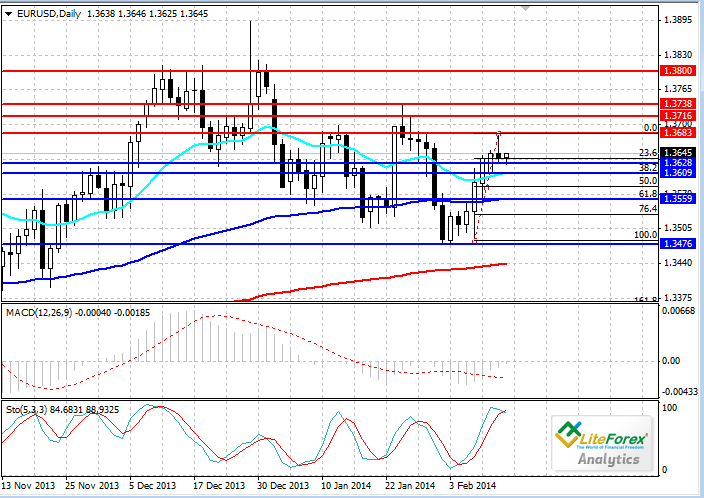Image resolution: width=704 pixels, height=498 pixels.
Task: Click the 17 Dec 2013 date label
Action: click(219, 486)
